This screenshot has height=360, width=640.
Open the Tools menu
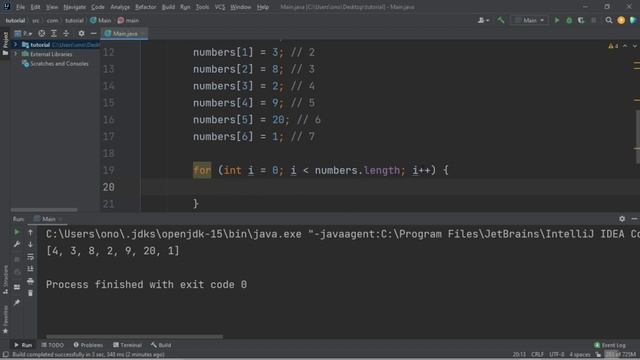(202, 7)
